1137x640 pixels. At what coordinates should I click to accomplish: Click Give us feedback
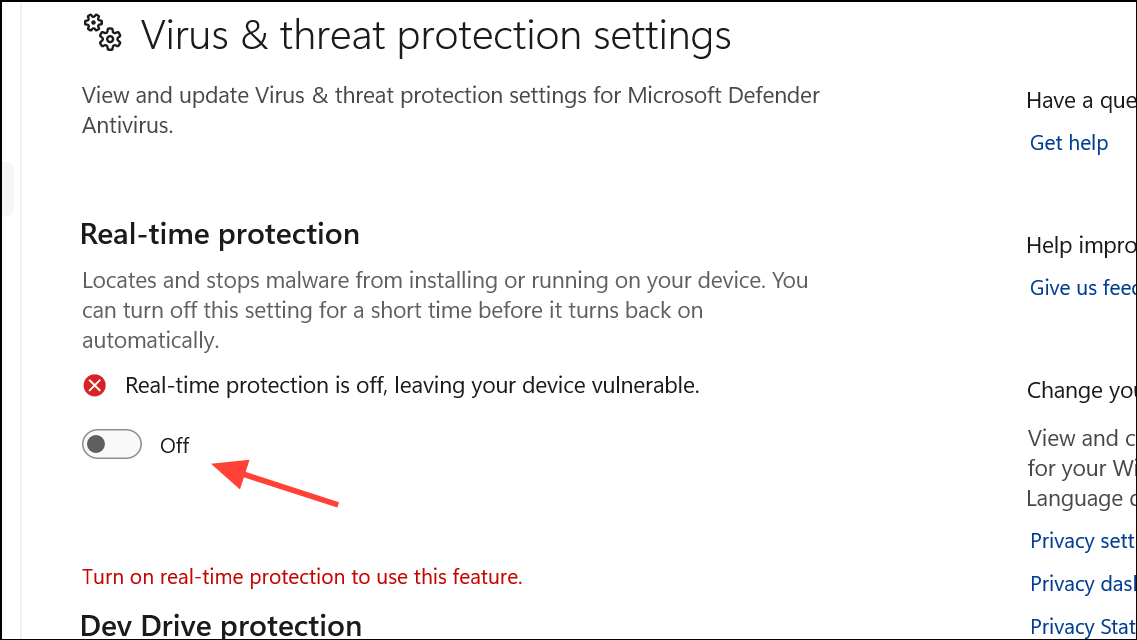click(x=1082, y=288)
